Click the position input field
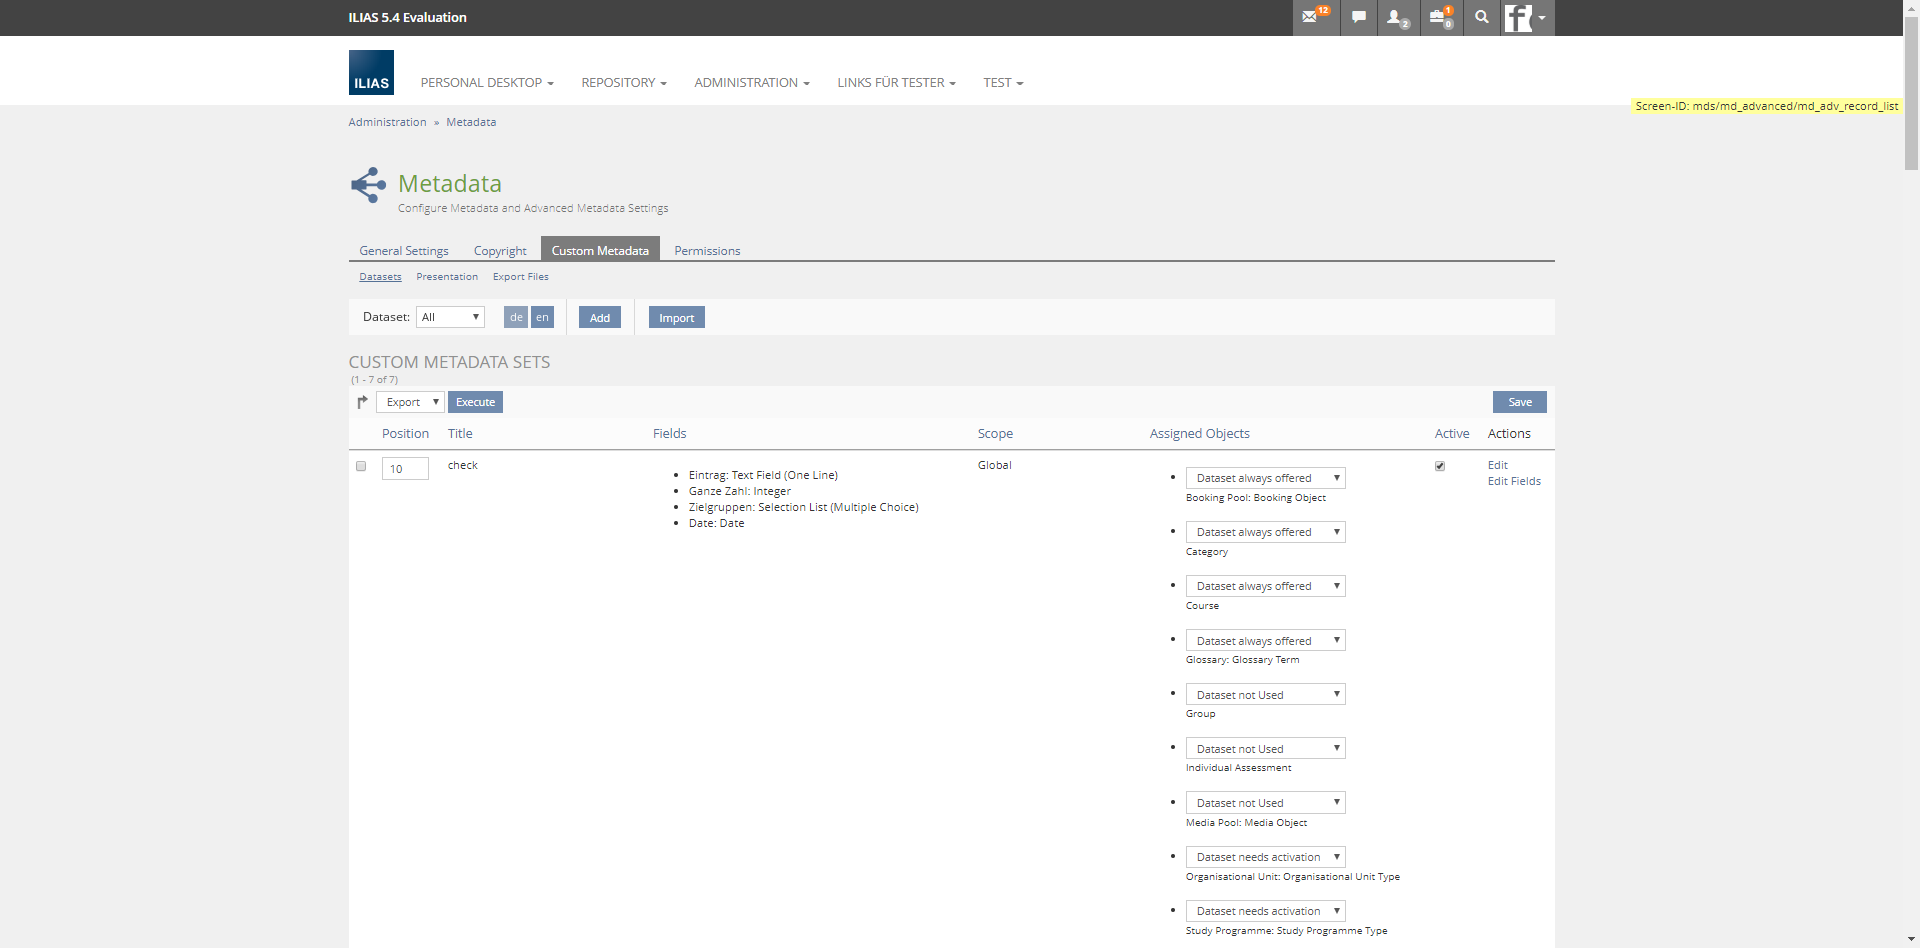1920x948 pixels. pos(405,469)
